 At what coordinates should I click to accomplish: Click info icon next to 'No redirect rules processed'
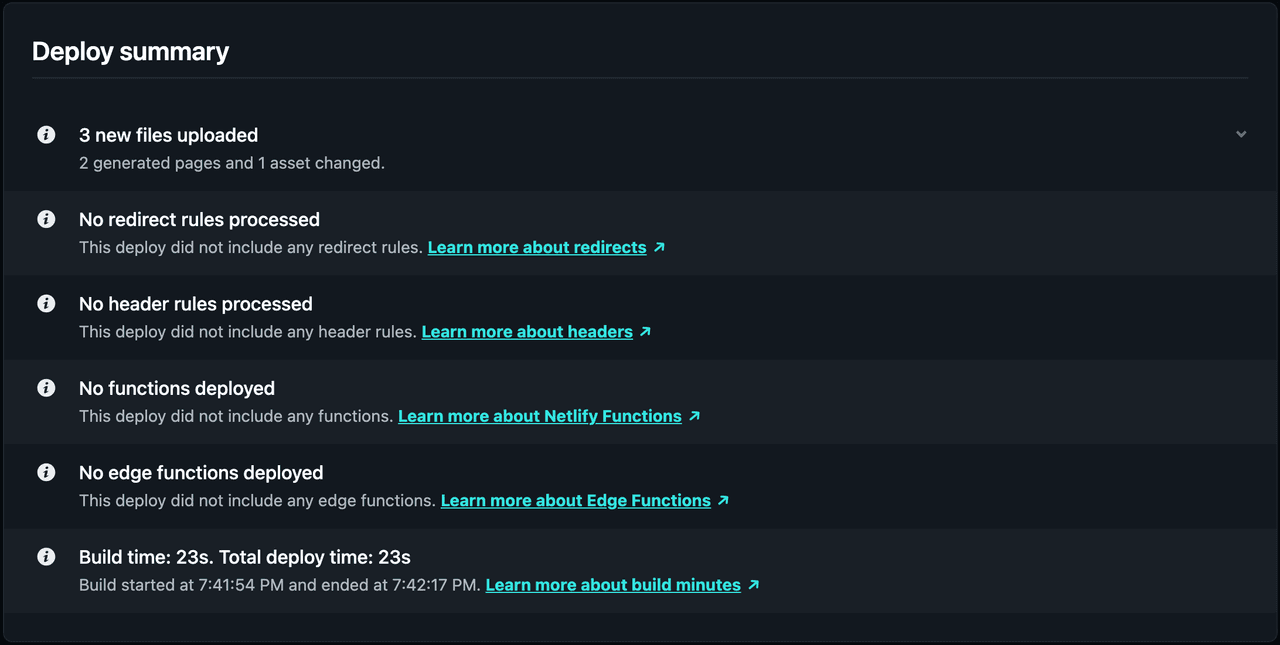point(46,219)
